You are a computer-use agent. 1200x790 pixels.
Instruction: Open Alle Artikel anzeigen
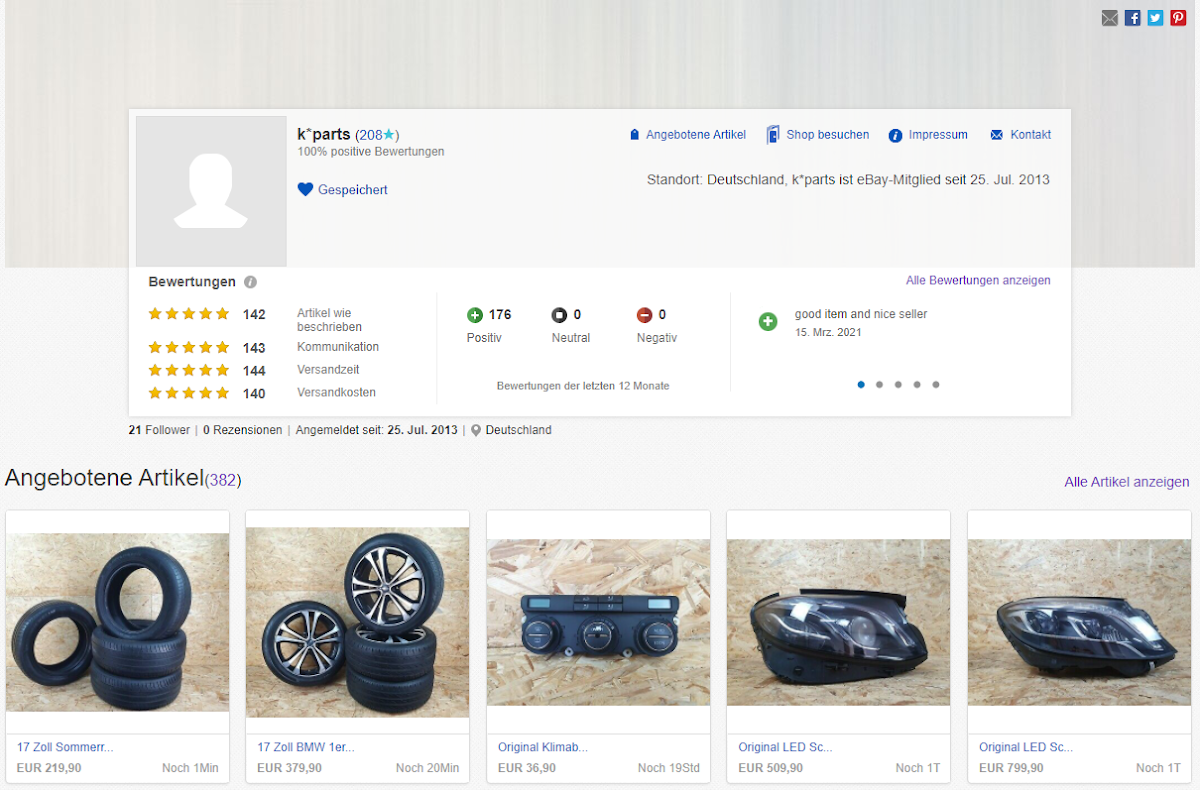[x=1127, y=482]
